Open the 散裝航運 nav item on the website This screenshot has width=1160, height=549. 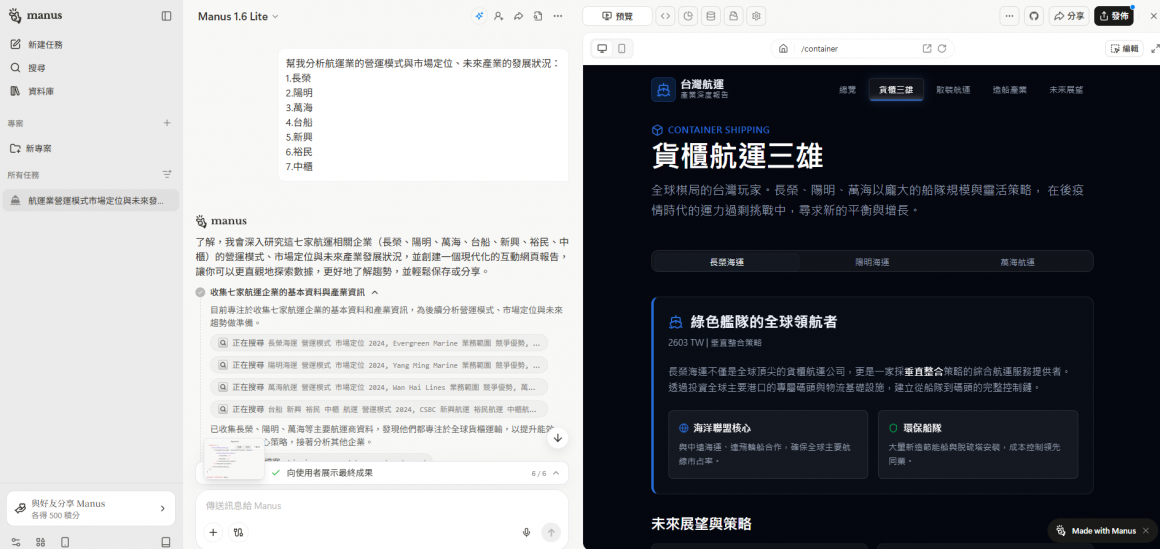coord(953,90)
